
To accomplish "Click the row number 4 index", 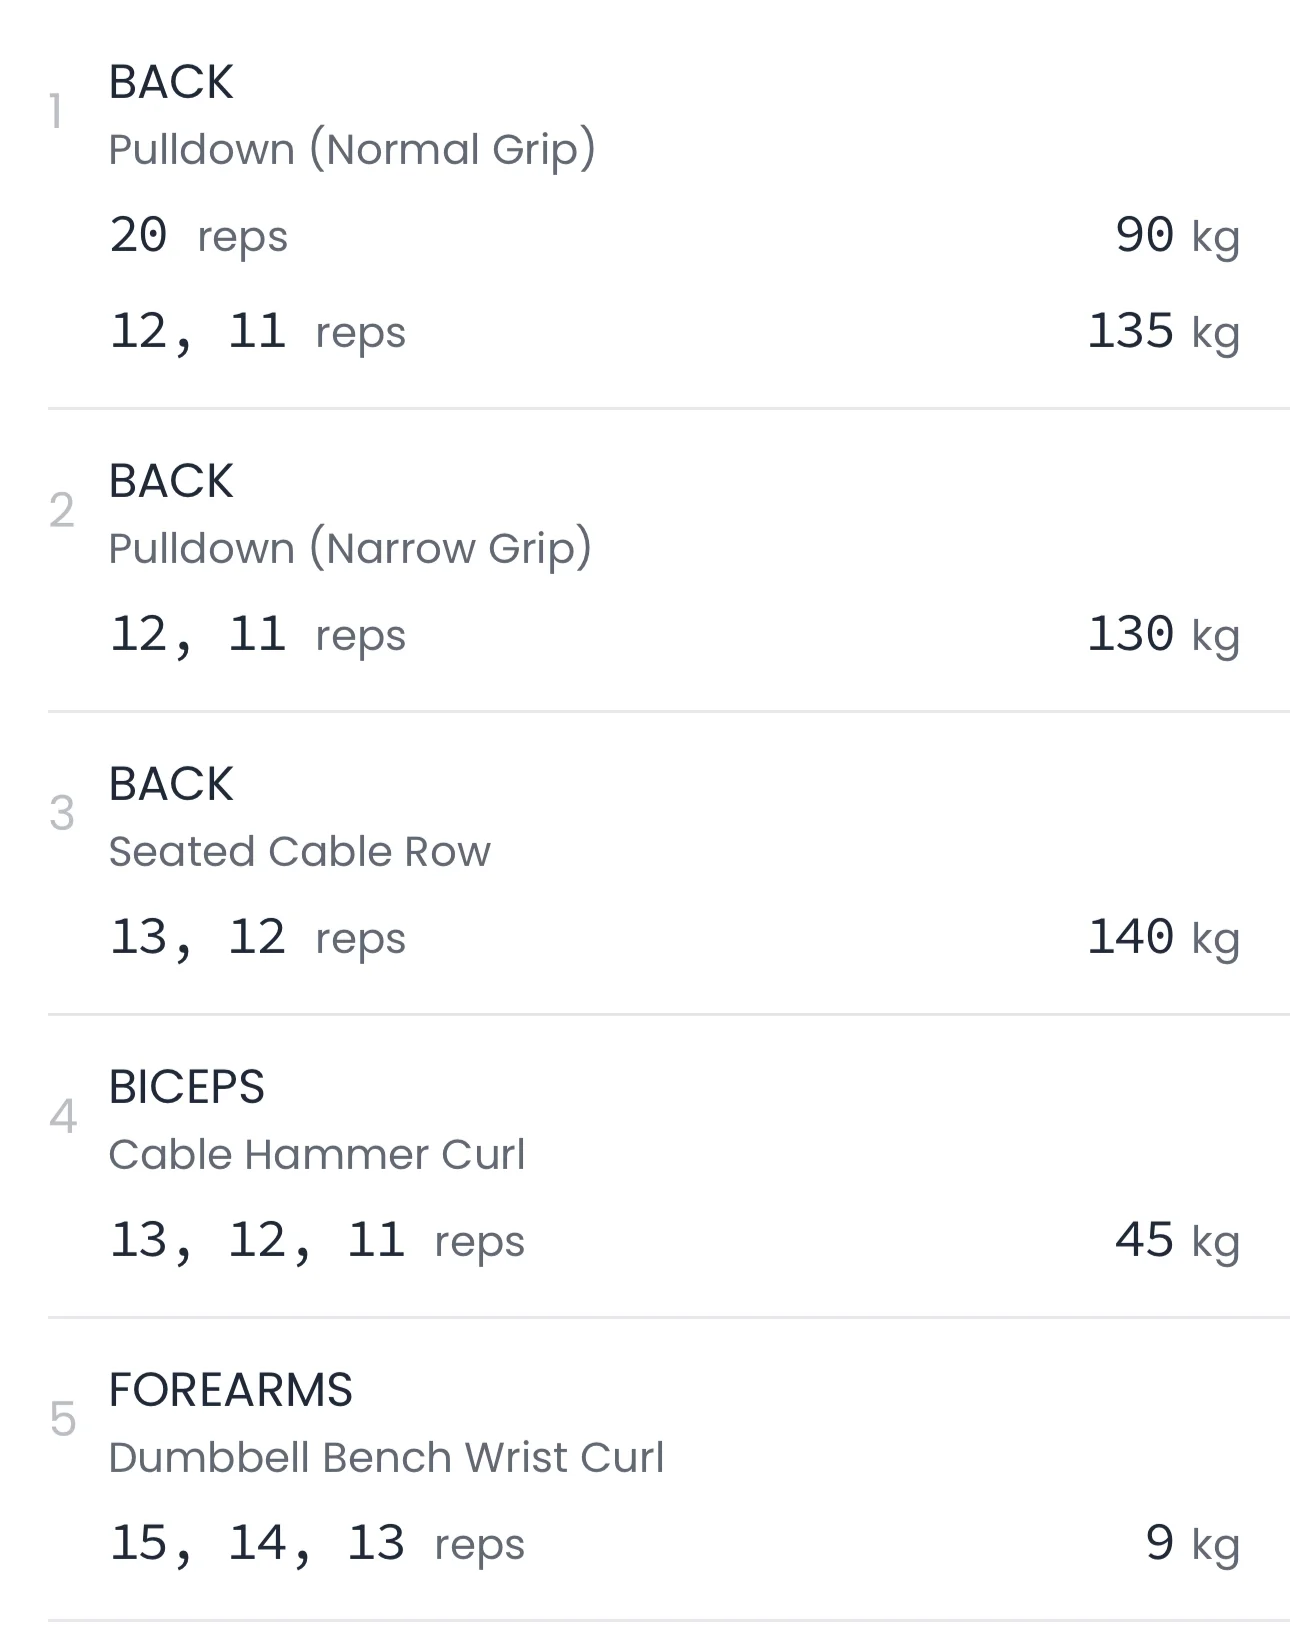I will 62,1117.
